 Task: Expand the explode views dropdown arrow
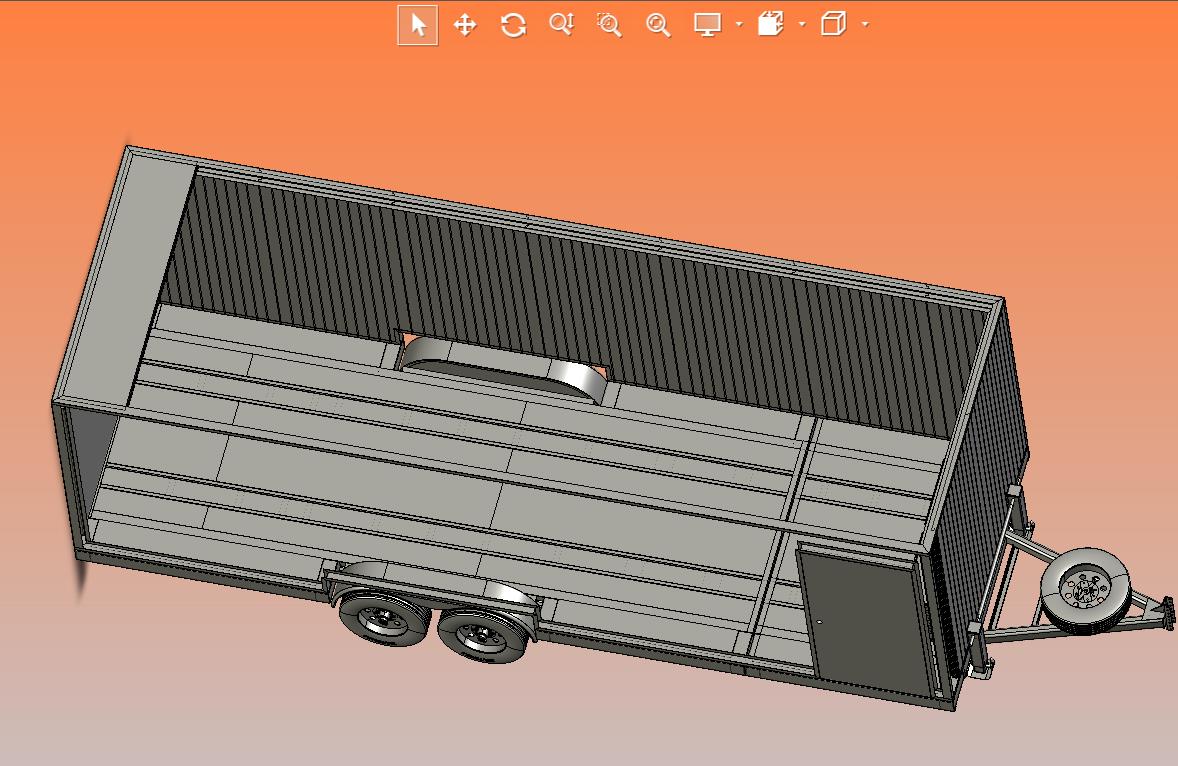(x=802, y=25)
